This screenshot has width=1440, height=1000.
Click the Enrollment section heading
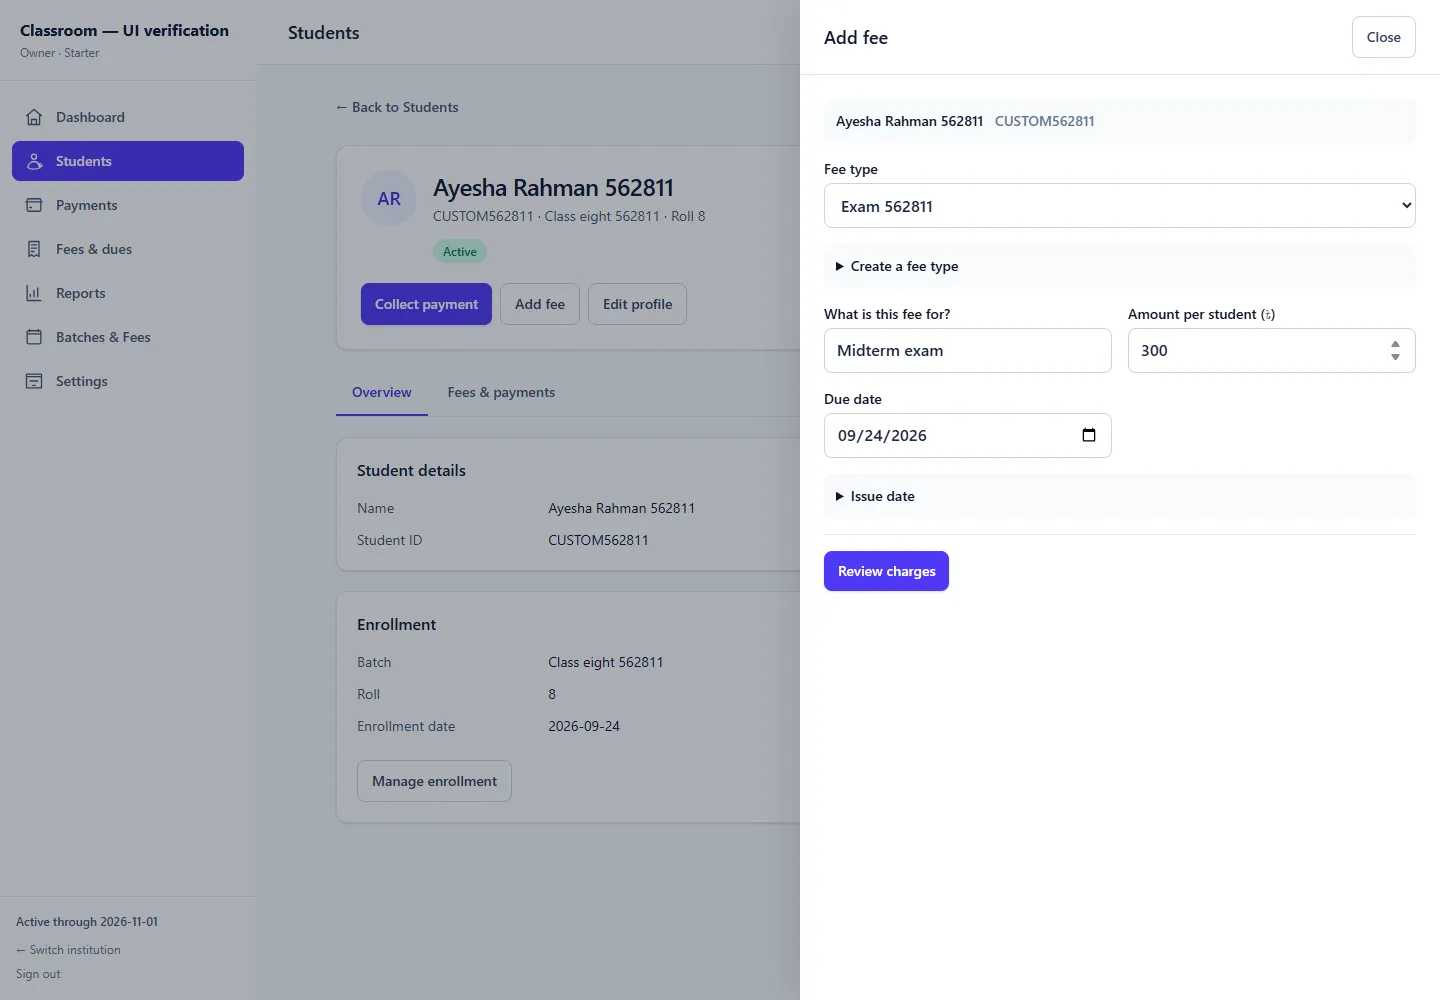(397, 624)
